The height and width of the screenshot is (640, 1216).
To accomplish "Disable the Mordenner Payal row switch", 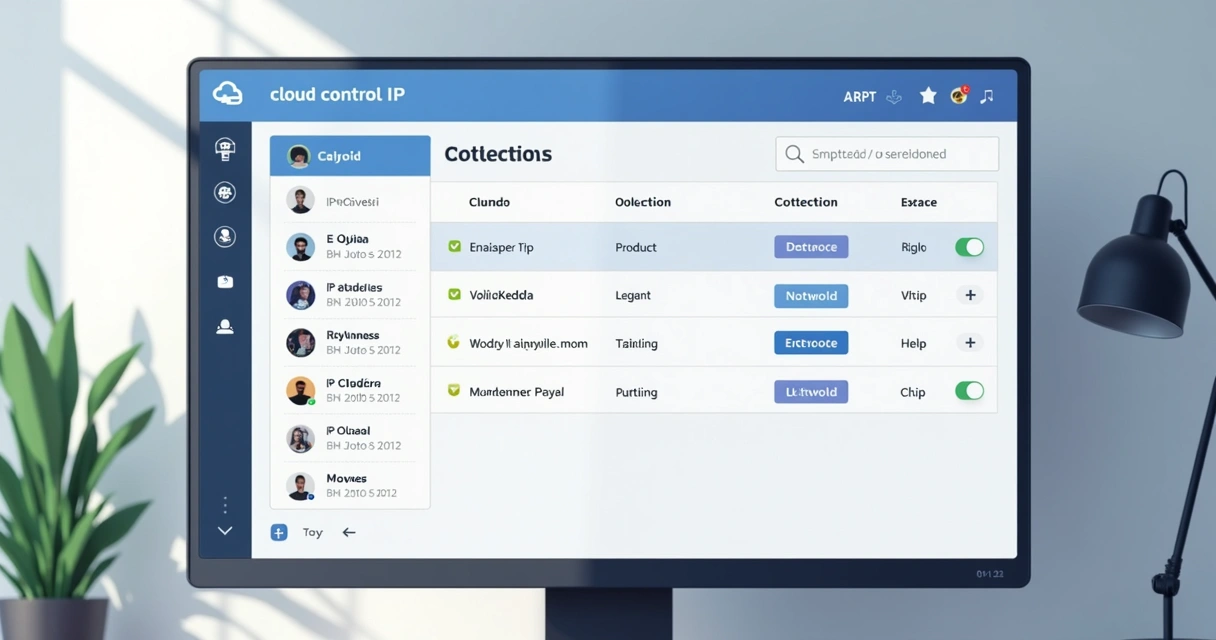I will [969, 391].
